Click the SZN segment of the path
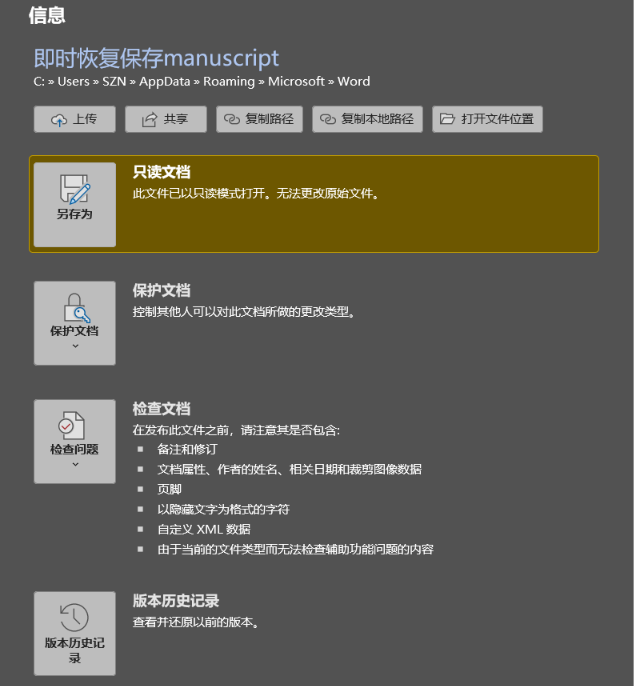 tap(114, 81)
